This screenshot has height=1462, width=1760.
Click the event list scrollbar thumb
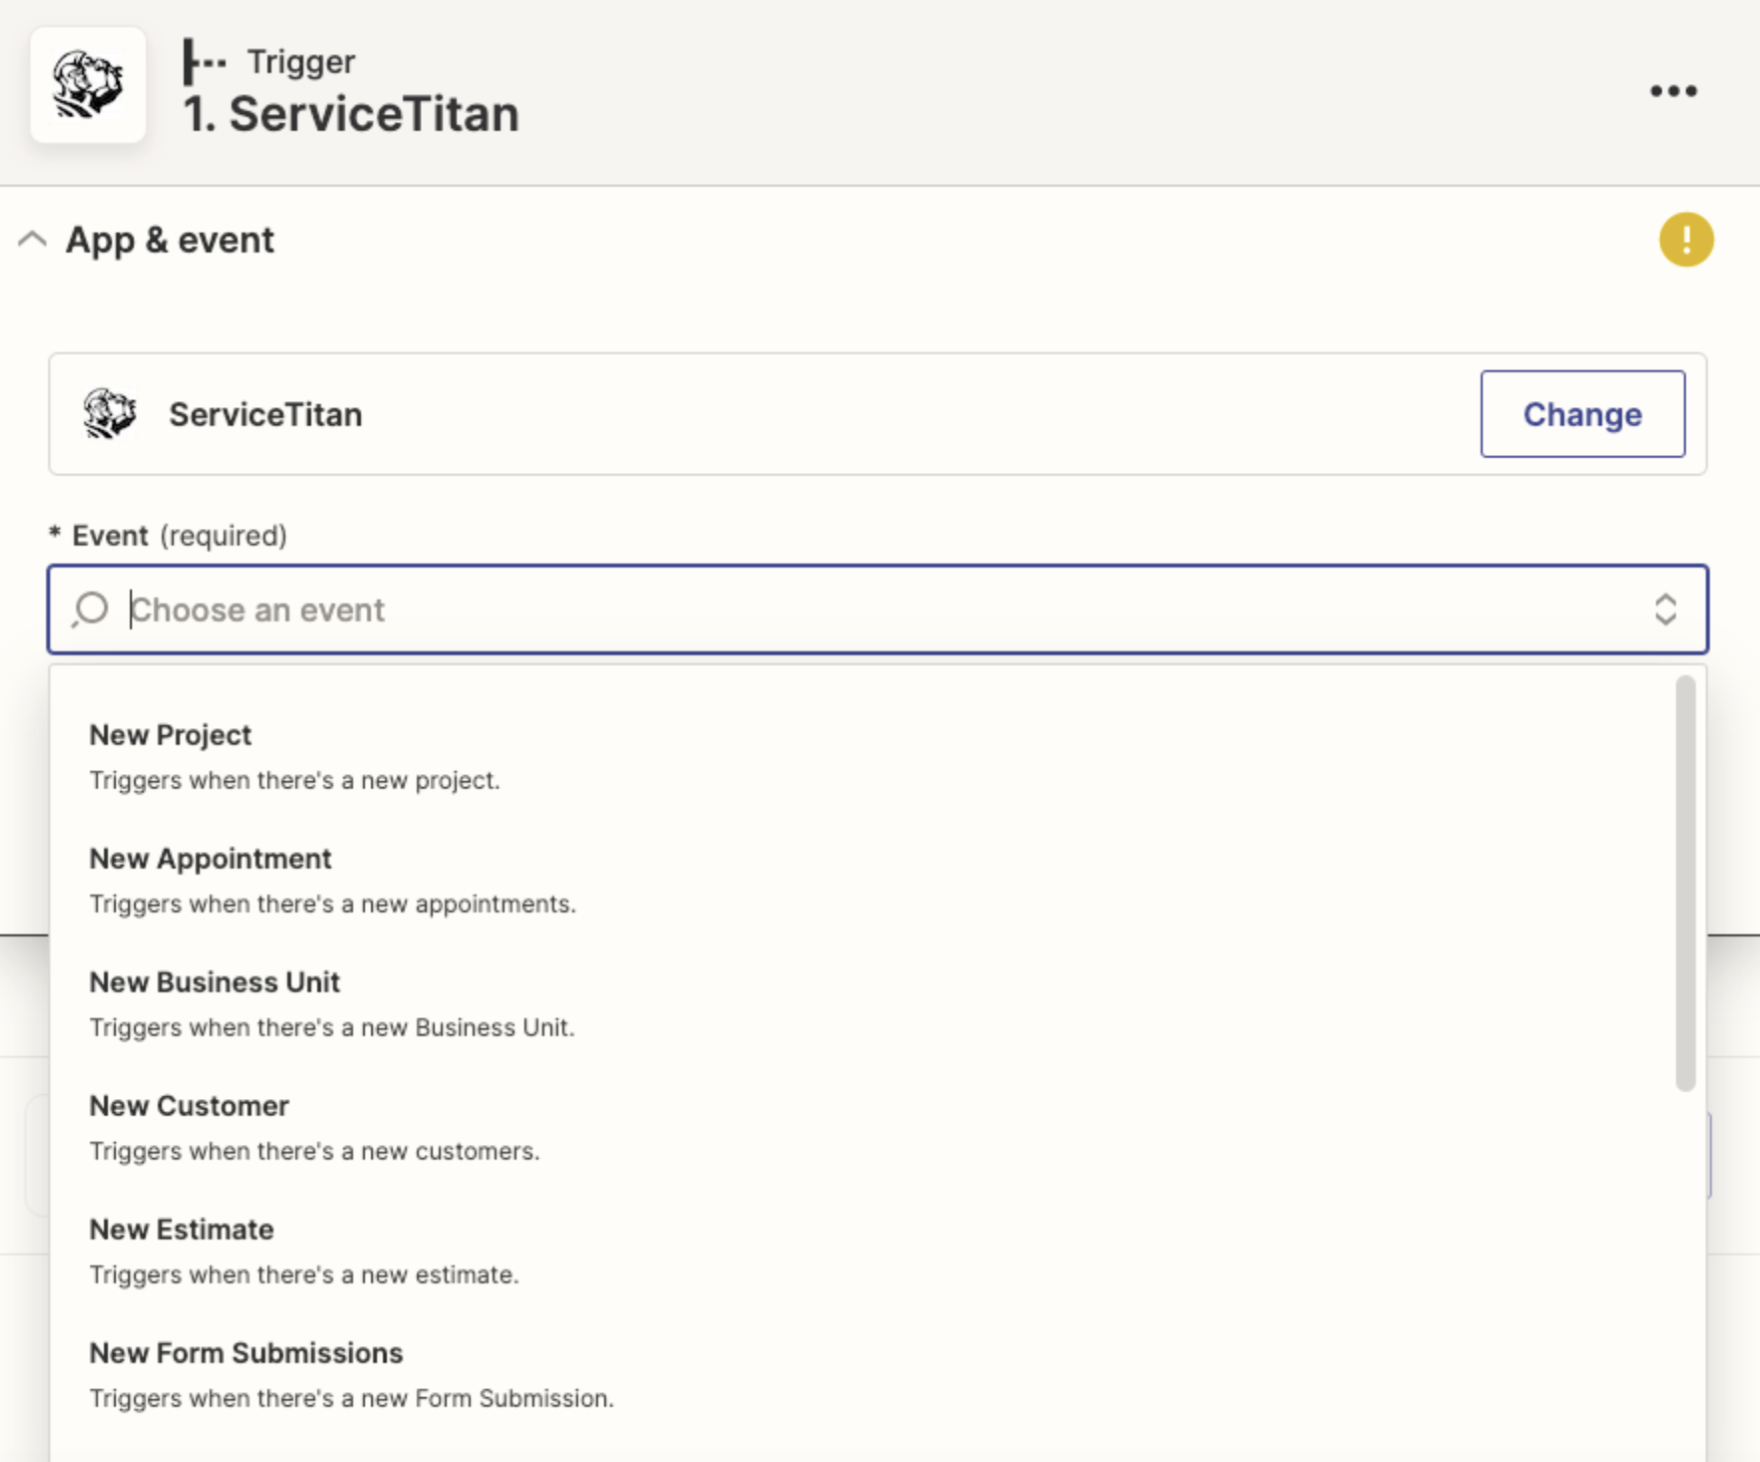coord(1686,883)
